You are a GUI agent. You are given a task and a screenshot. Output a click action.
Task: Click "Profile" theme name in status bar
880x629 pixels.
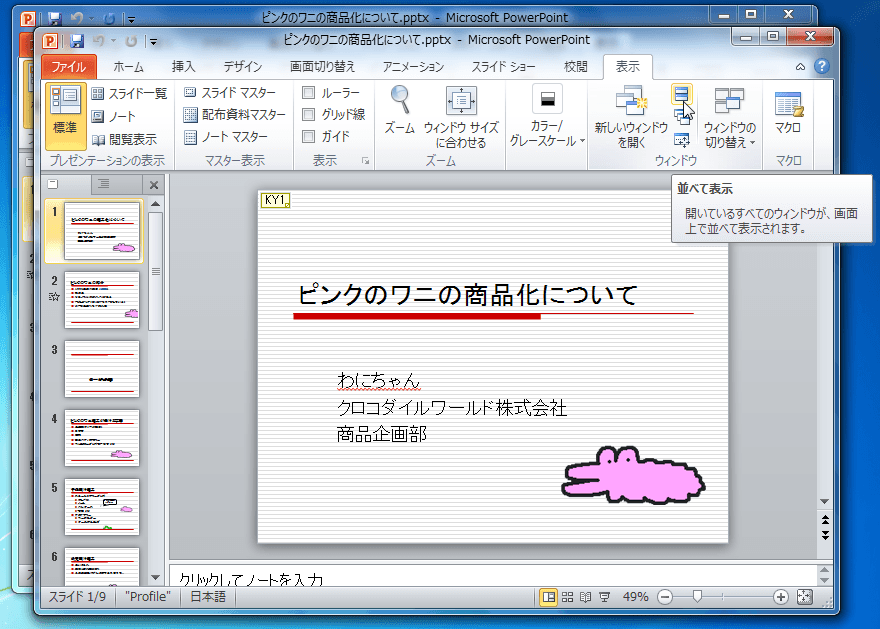click(x=148, y=597)
